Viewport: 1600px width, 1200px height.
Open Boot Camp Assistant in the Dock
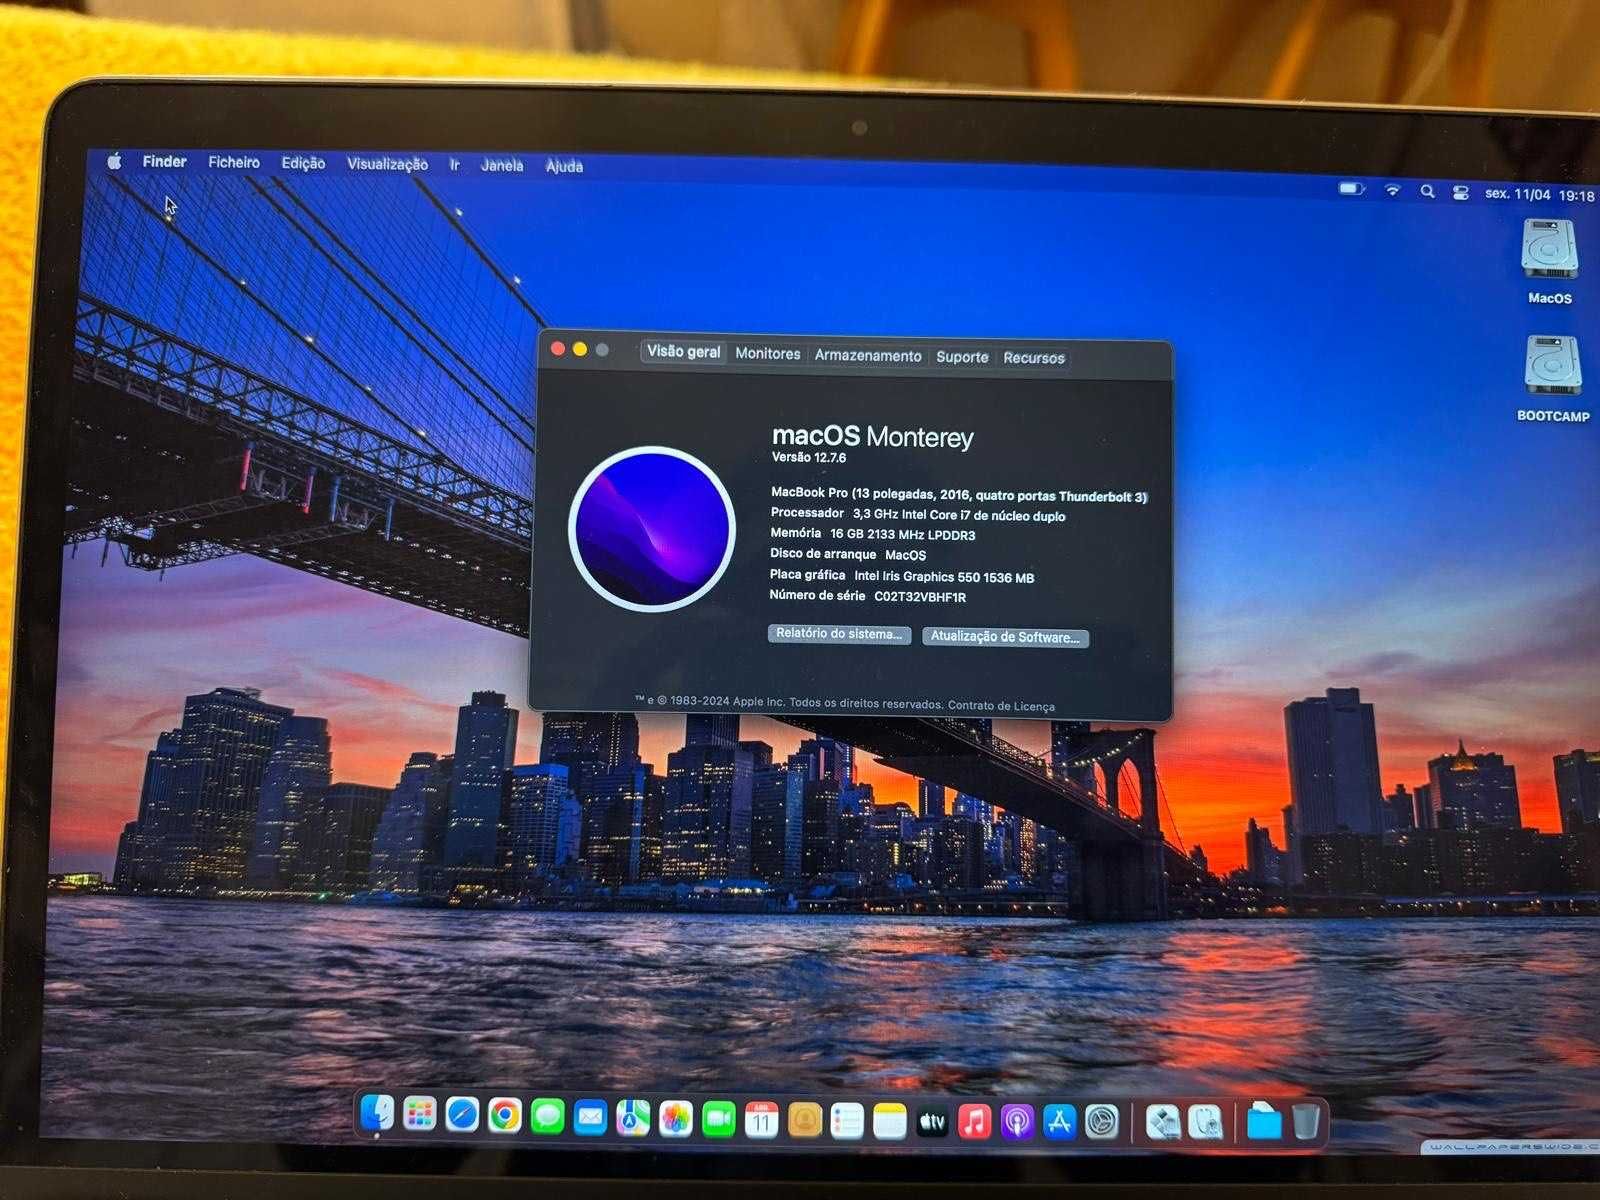[x=1163, y=1123]
